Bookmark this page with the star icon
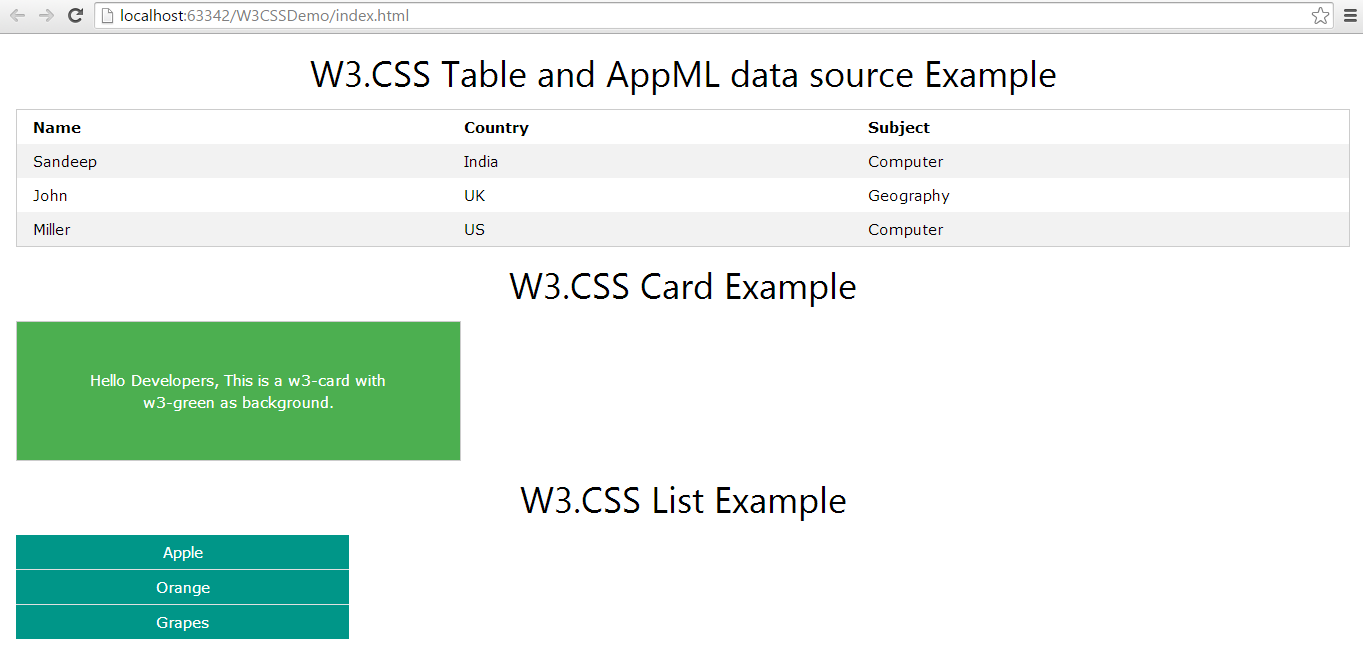 (x=1320, y=15)
